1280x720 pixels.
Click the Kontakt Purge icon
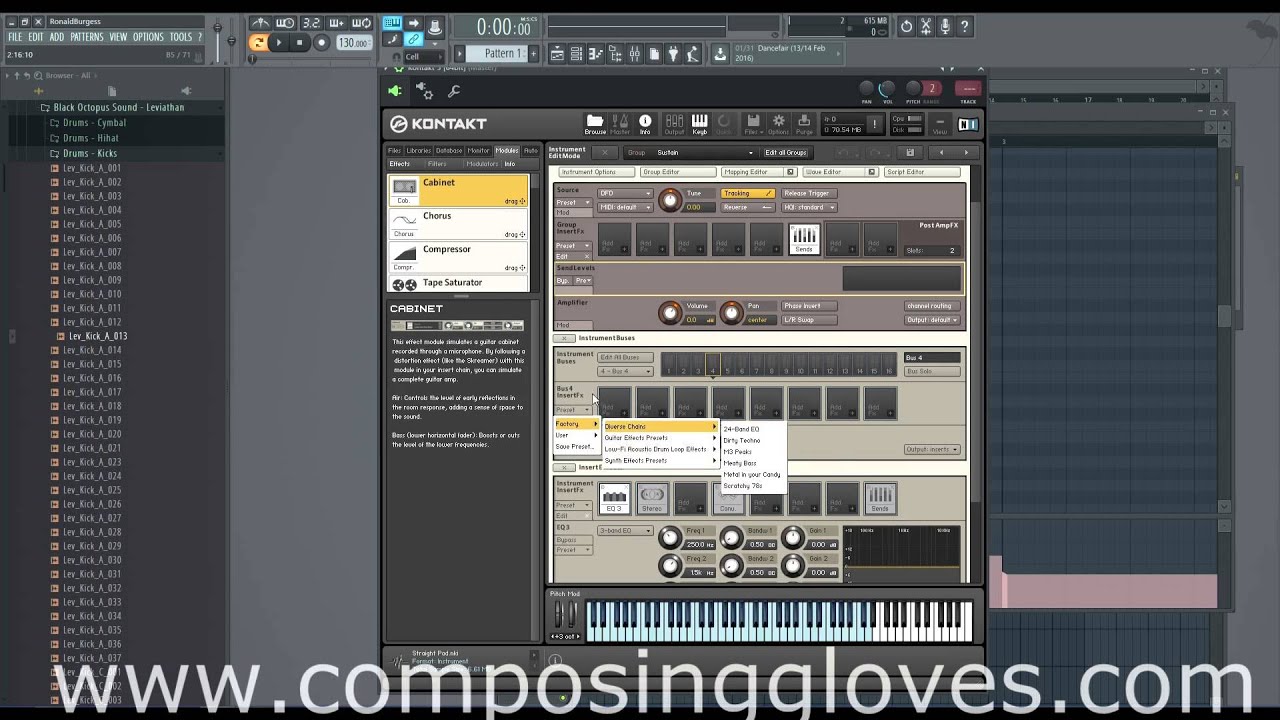(804, 124)
